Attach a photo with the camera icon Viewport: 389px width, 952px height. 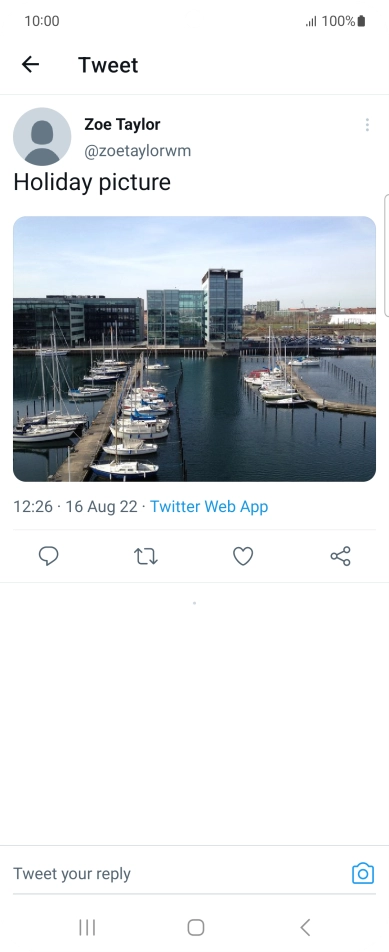pyautogui.click(x=363, y=873)
